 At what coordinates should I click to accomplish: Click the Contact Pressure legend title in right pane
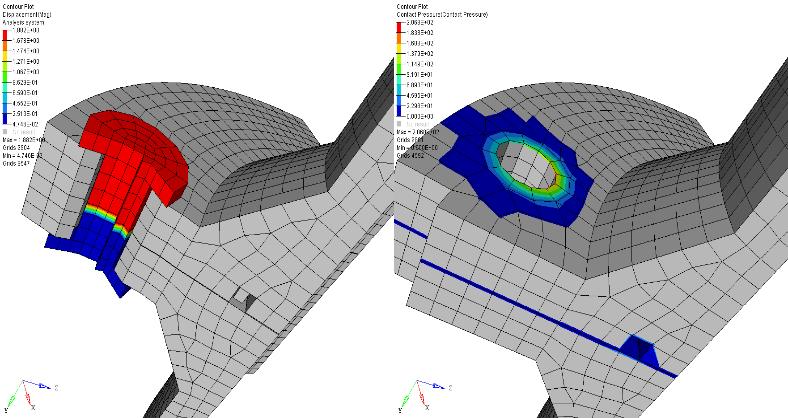click(x=442, y=15)
